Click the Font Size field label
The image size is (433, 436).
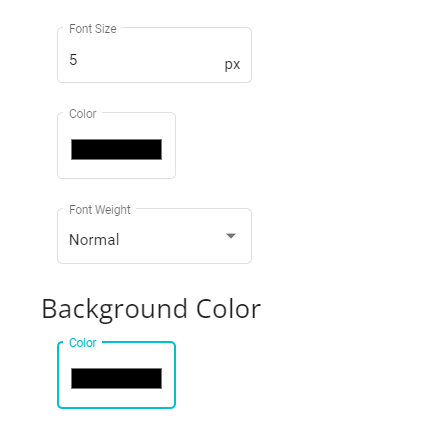(93, 29)
